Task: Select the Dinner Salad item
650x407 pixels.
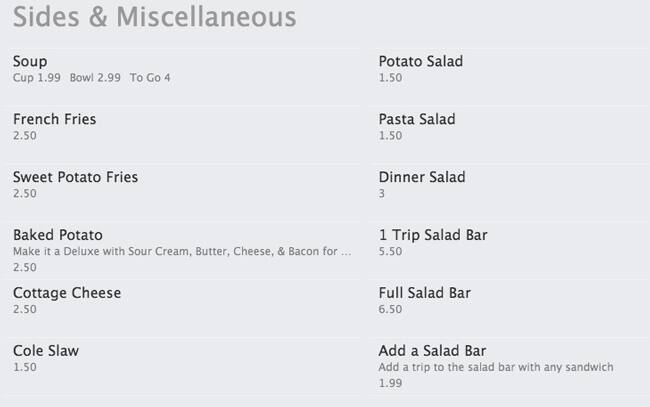Action: 421,178
